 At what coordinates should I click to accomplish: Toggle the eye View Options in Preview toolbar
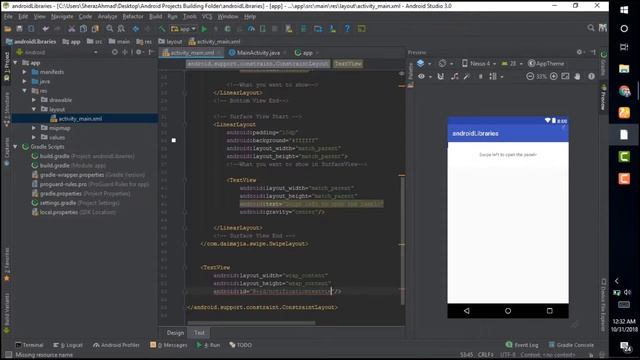click(422, 76)
